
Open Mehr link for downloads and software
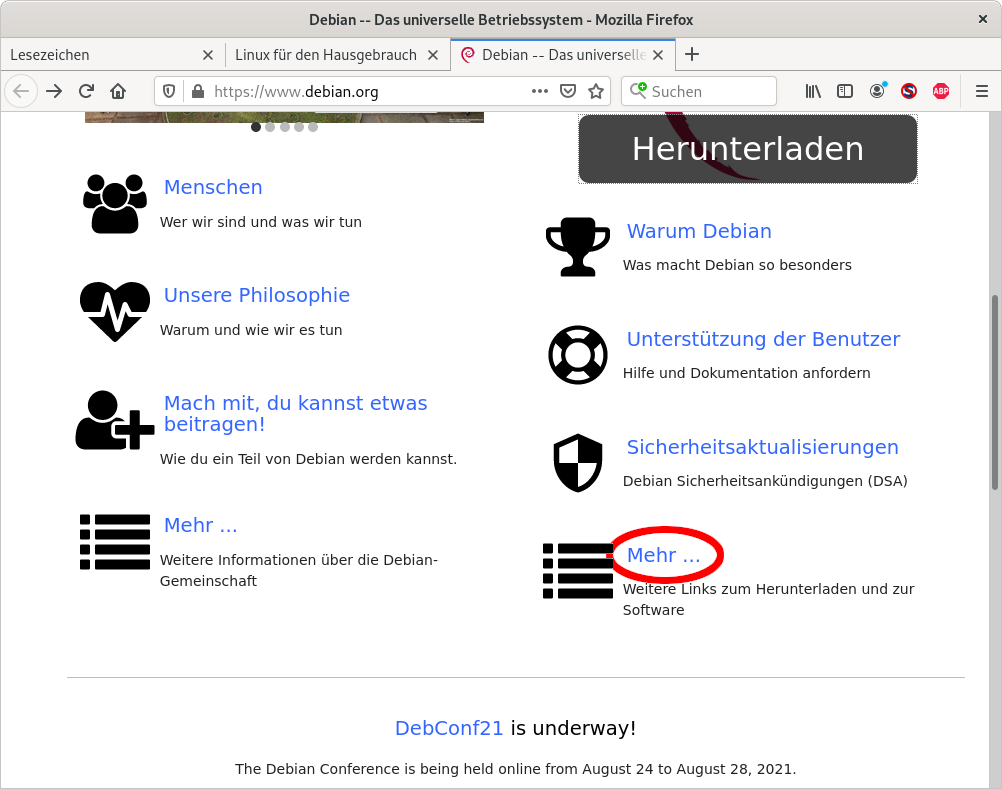click(663, 555)
